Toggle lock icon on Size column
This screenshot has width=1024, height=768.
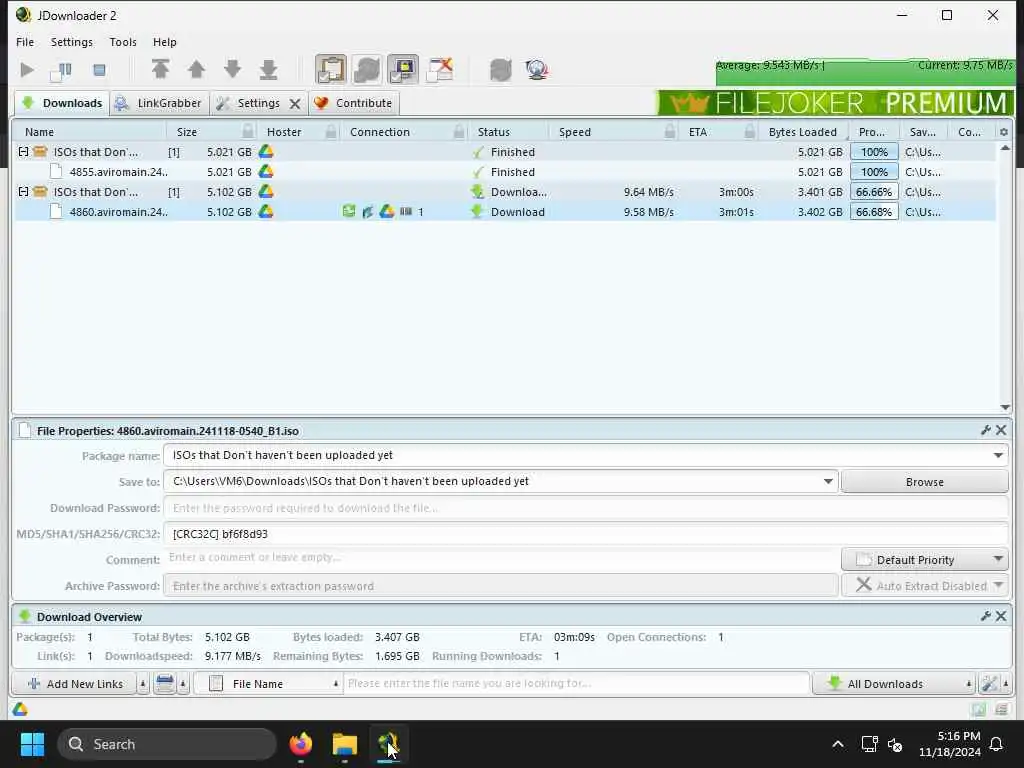pyautogui.click(x=248, y=131)
